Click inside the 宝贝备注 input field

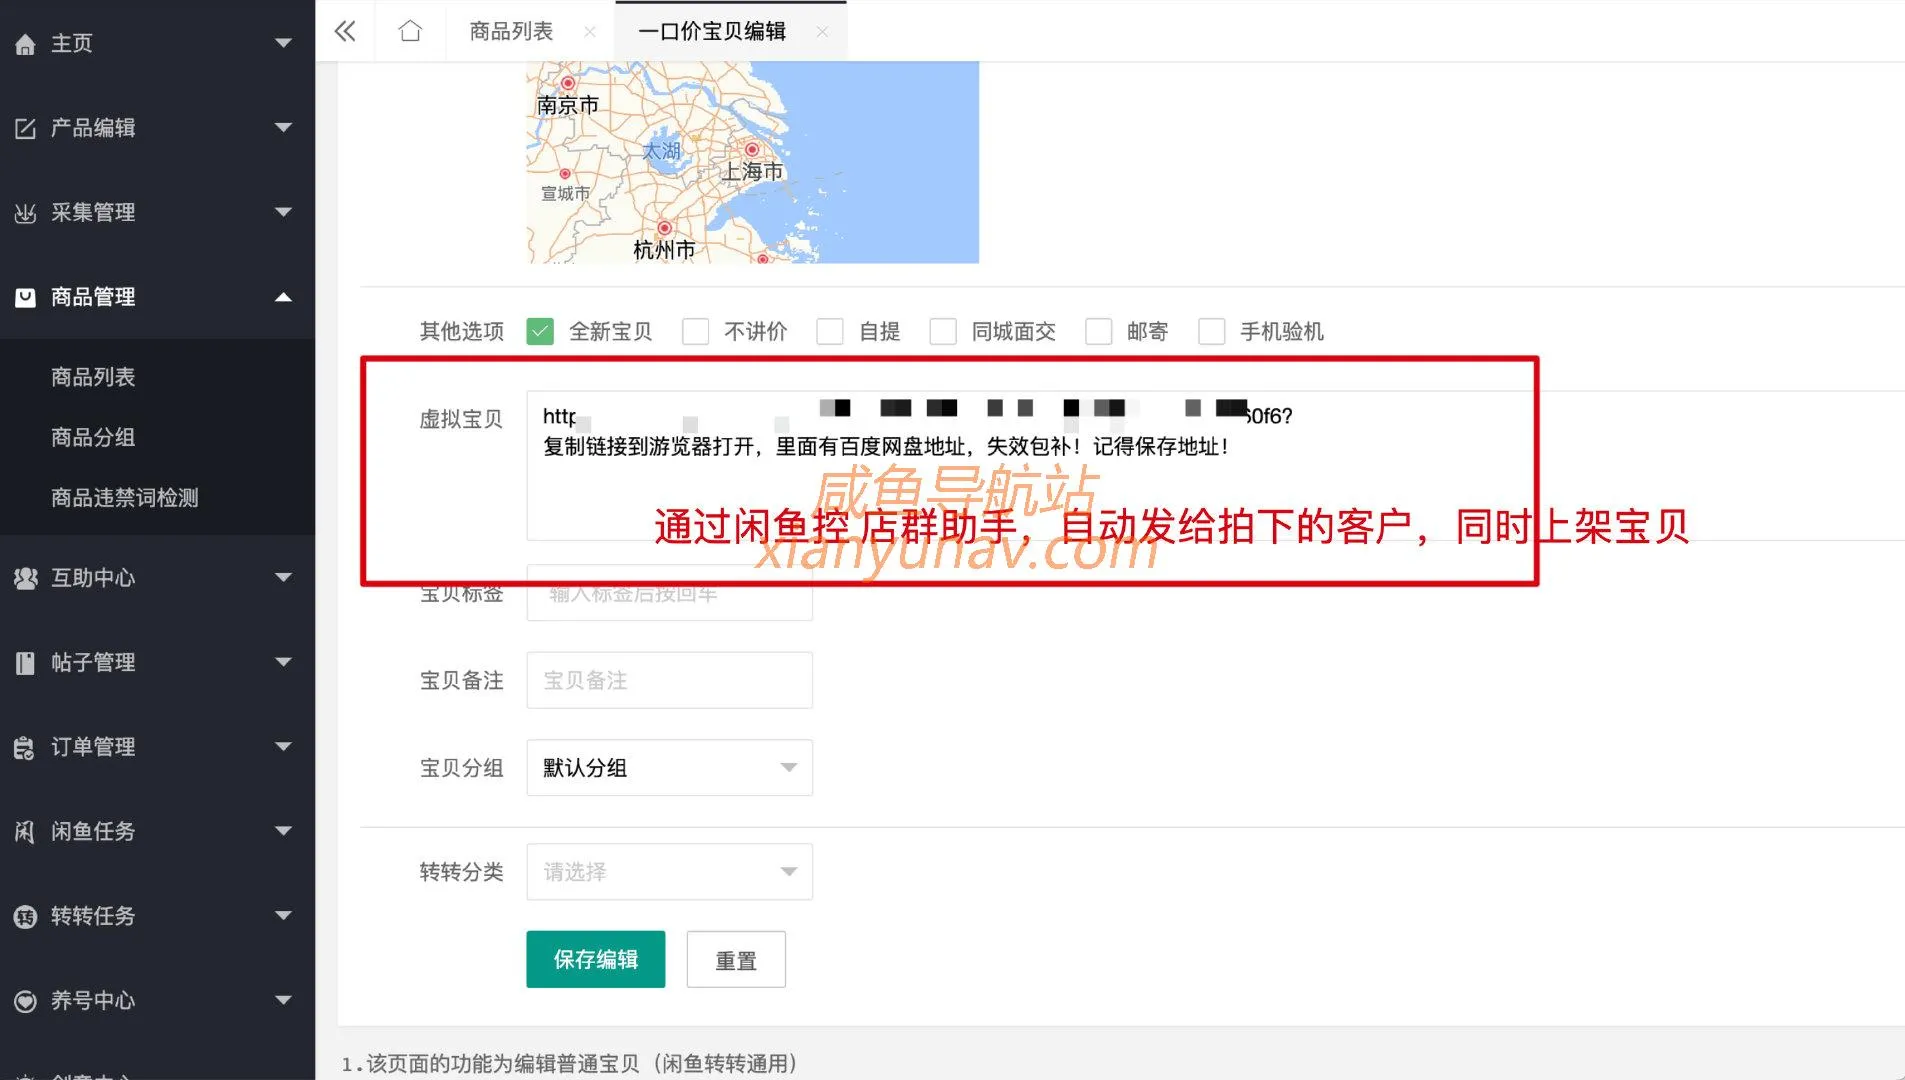669,680
